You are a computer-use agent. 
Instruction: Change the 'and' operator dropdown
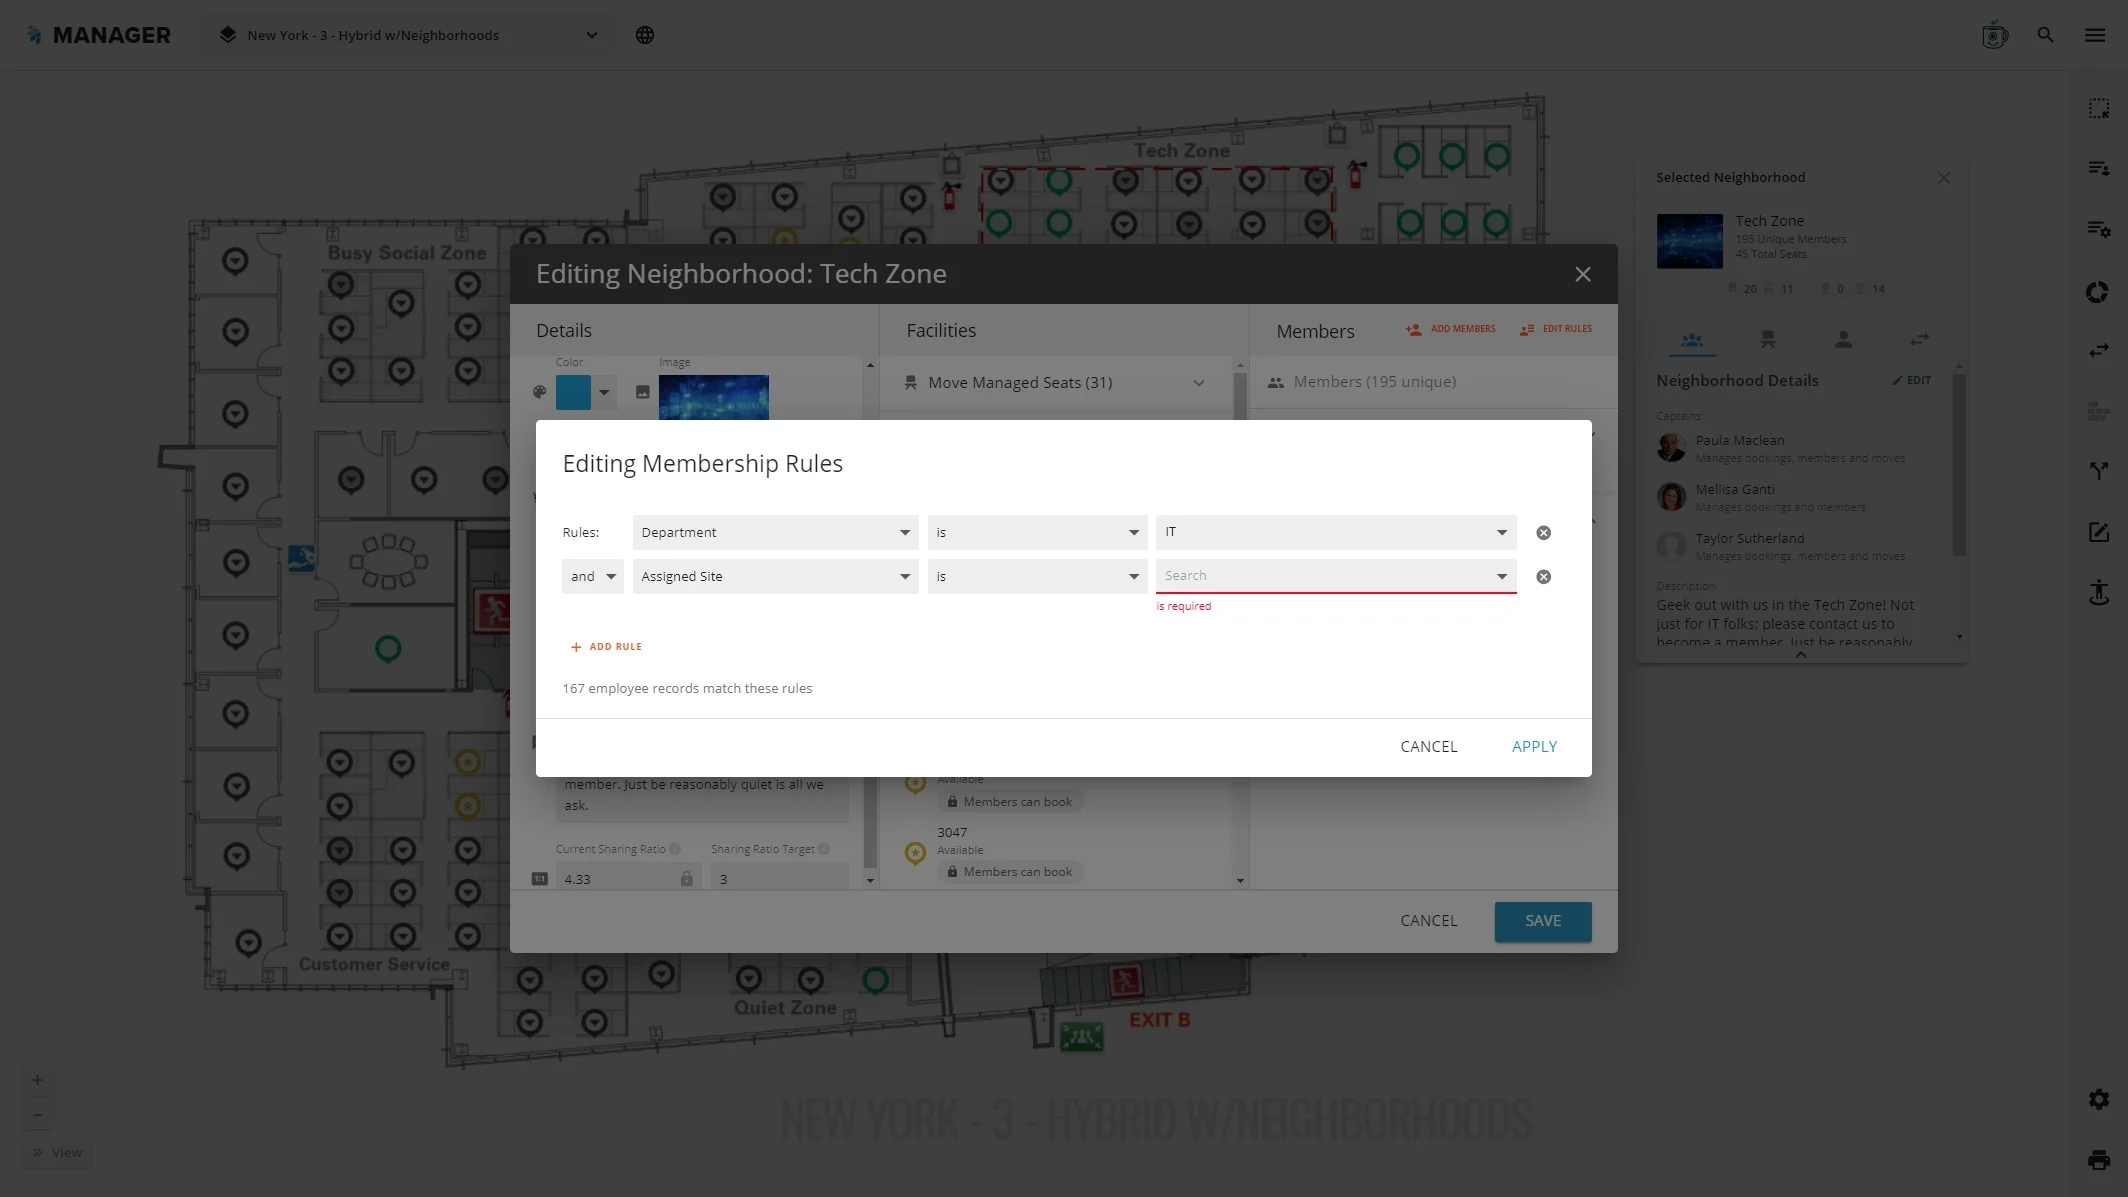[x=593, y=577]
